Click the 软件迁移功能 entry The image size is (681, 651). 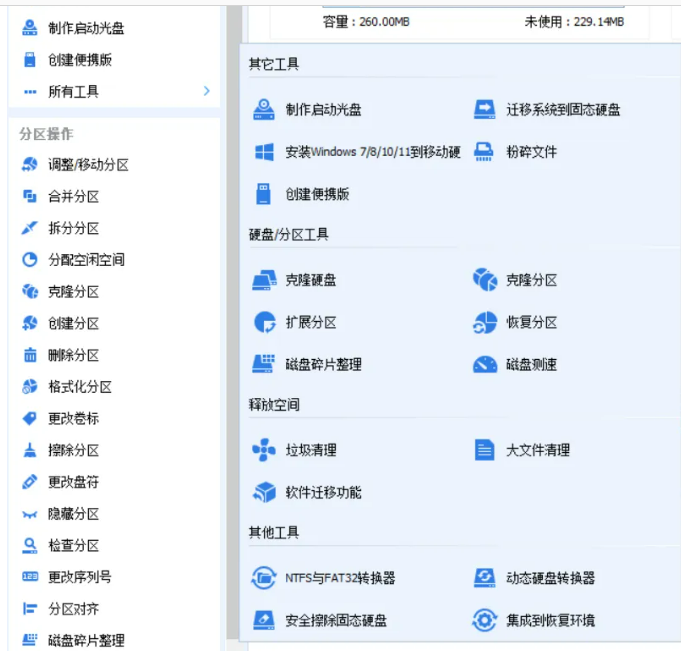pyautogui.click(x=323, y=492)
